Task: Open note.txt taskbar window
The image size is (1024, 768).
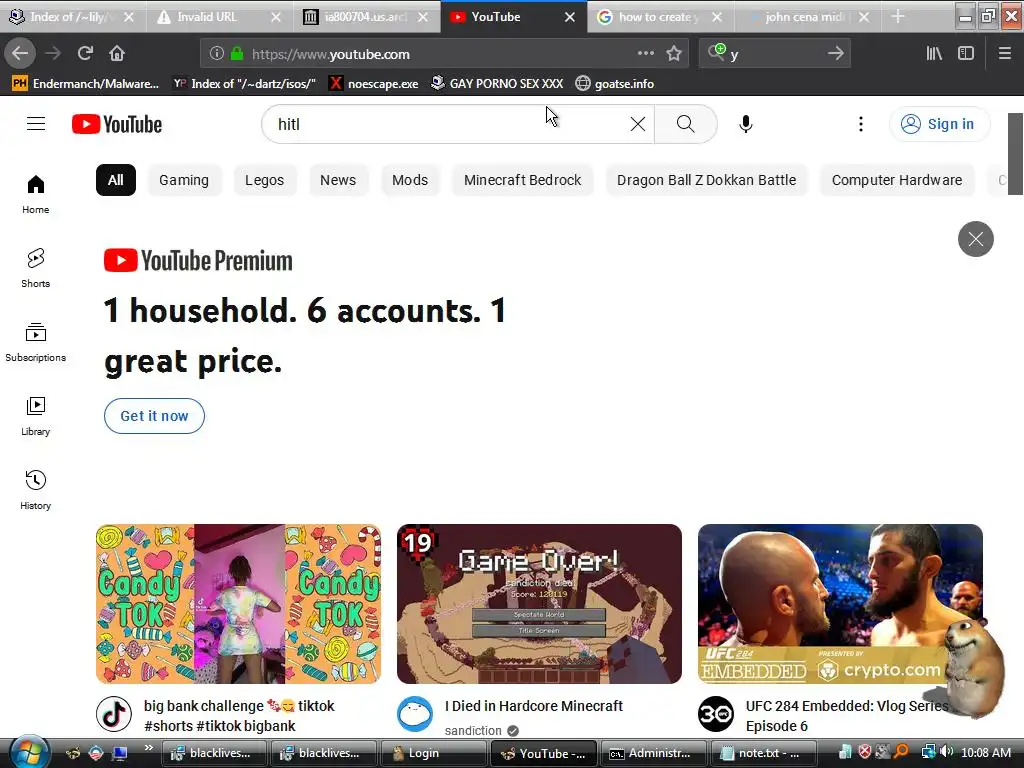Action: [763, 753]
